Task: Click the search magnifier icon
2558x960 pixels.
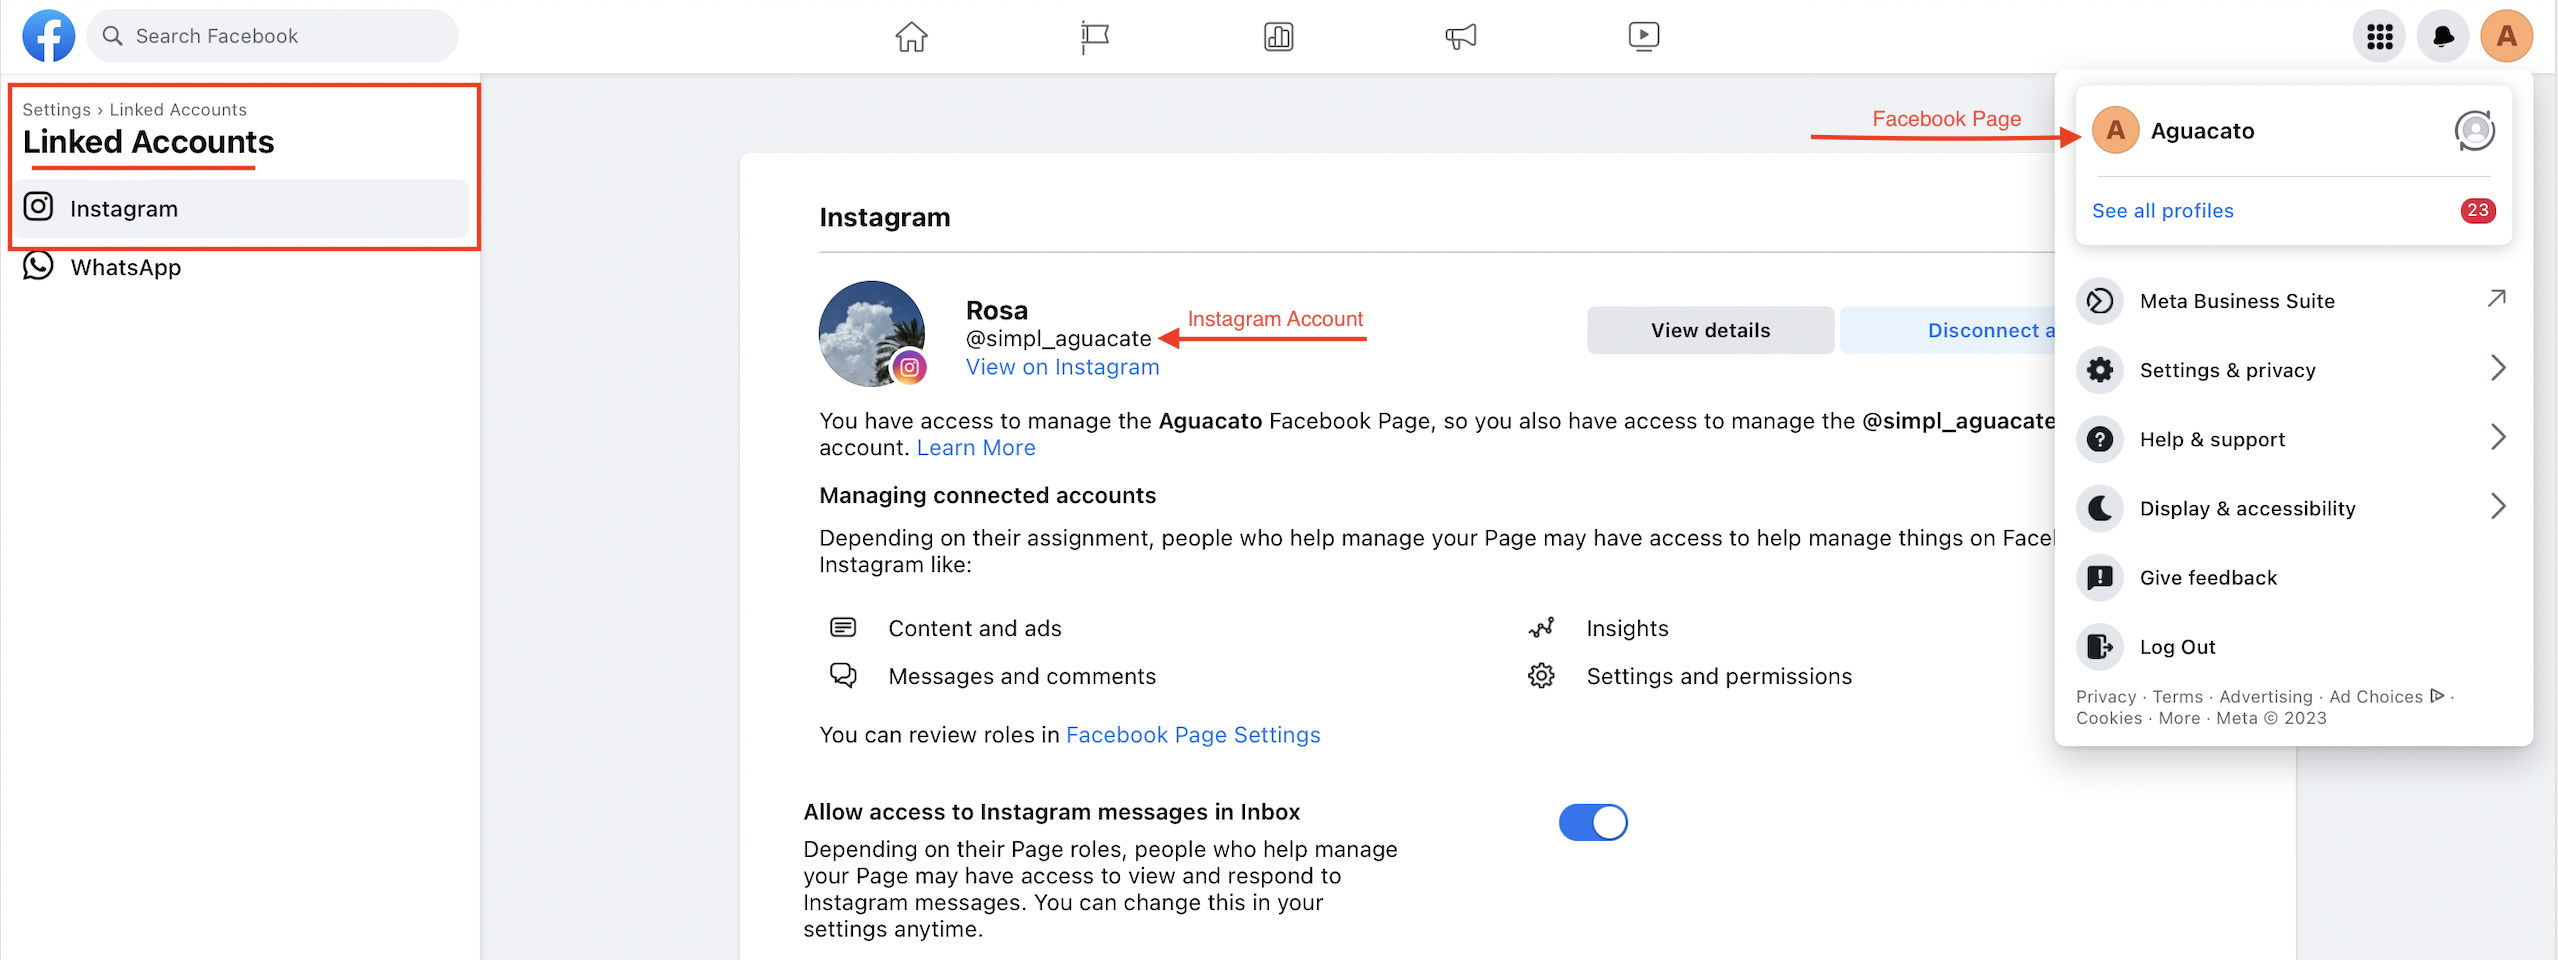Action: 113,36
